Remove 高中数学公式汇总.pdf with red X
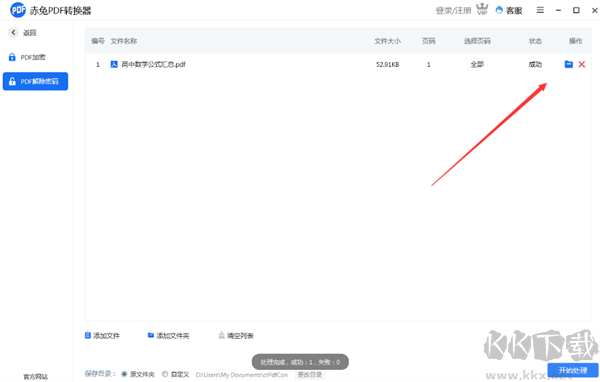This screenshot has width=600, height=382. (582, 64)
